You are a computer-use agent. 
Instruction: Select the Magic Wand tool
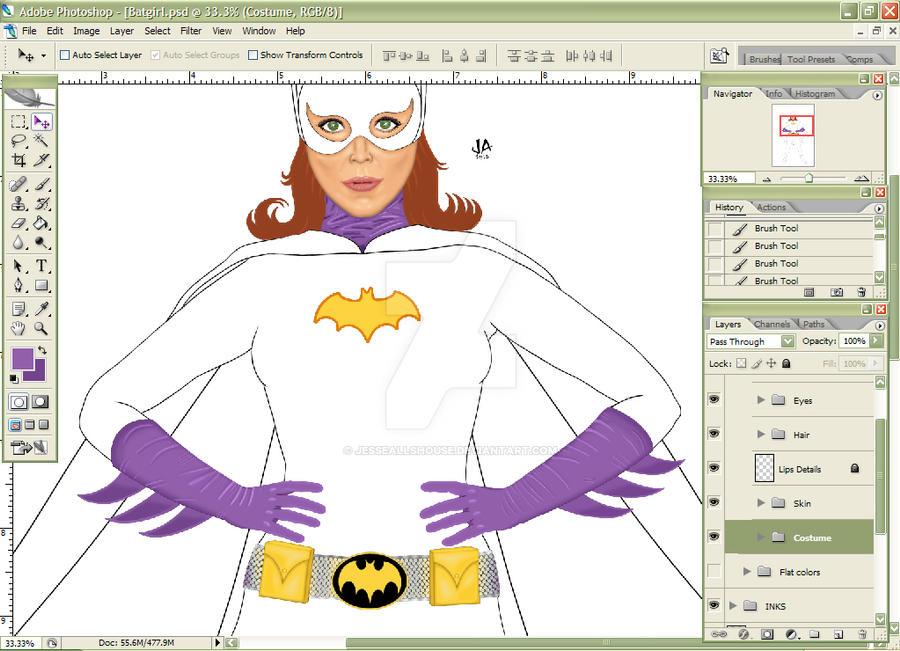pyautogui.click(x=41, y=141)
